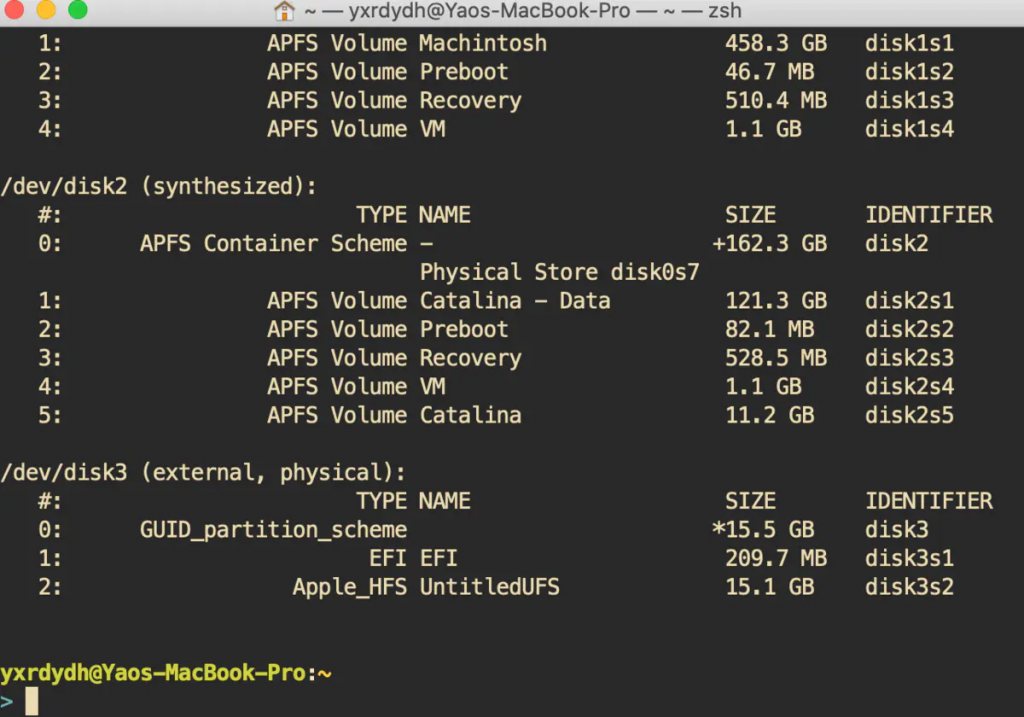Click '/dev/disk2 (synthesized):' header line
The width and height of the screenshot is (1024, 717).
coord(159,187)
